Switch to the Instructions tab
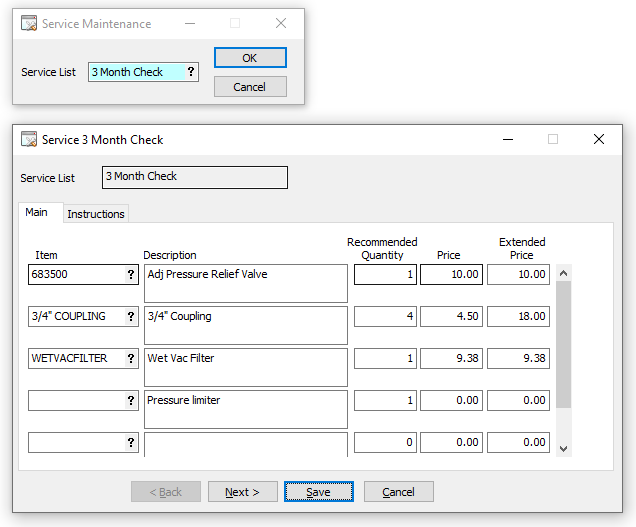 pyautogui.click(x=96, y=214)
